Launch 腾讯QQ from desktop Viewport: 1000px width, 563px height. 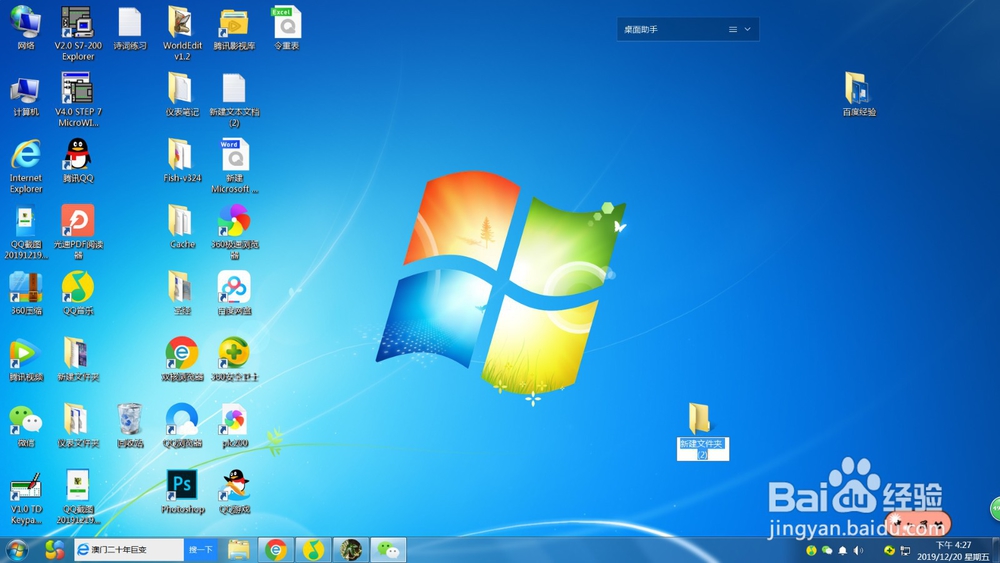click(78, 161)
